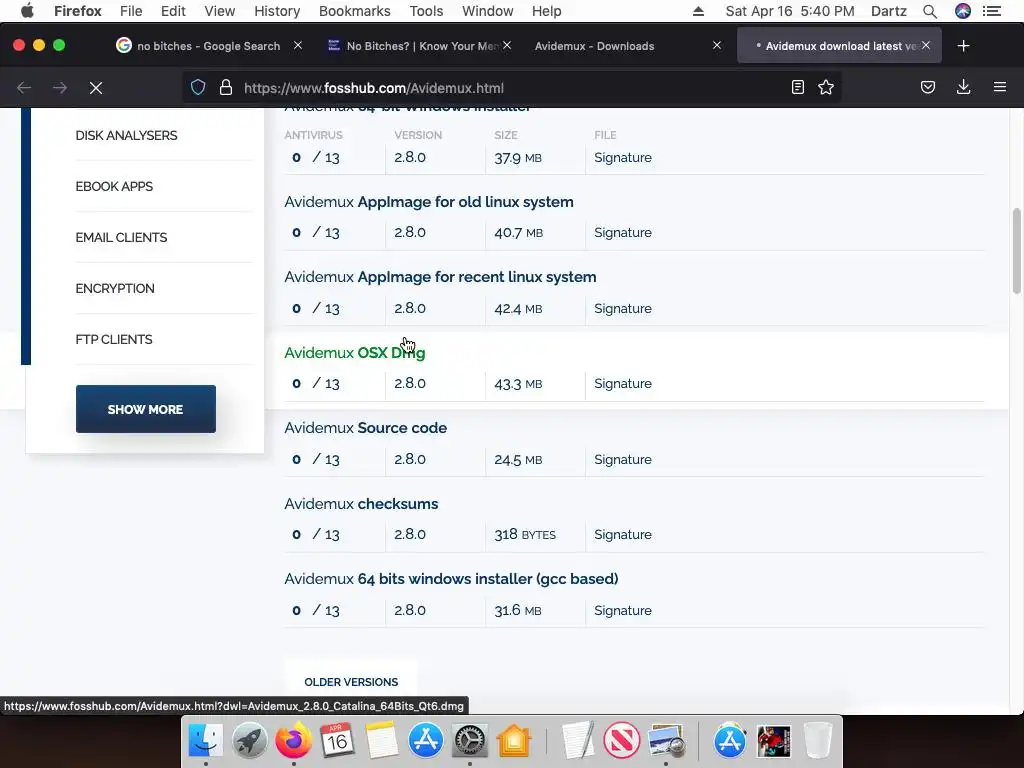The width and height of the screenshot is (1024, 768).
Task: Download Avidemux Source code
Action: click(366, 428)
